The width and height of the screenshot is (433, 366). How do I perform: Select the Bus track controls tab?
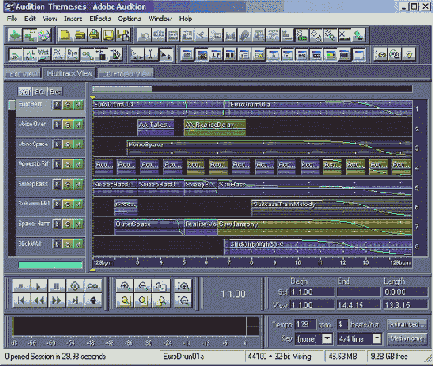(x=55, y=91)
